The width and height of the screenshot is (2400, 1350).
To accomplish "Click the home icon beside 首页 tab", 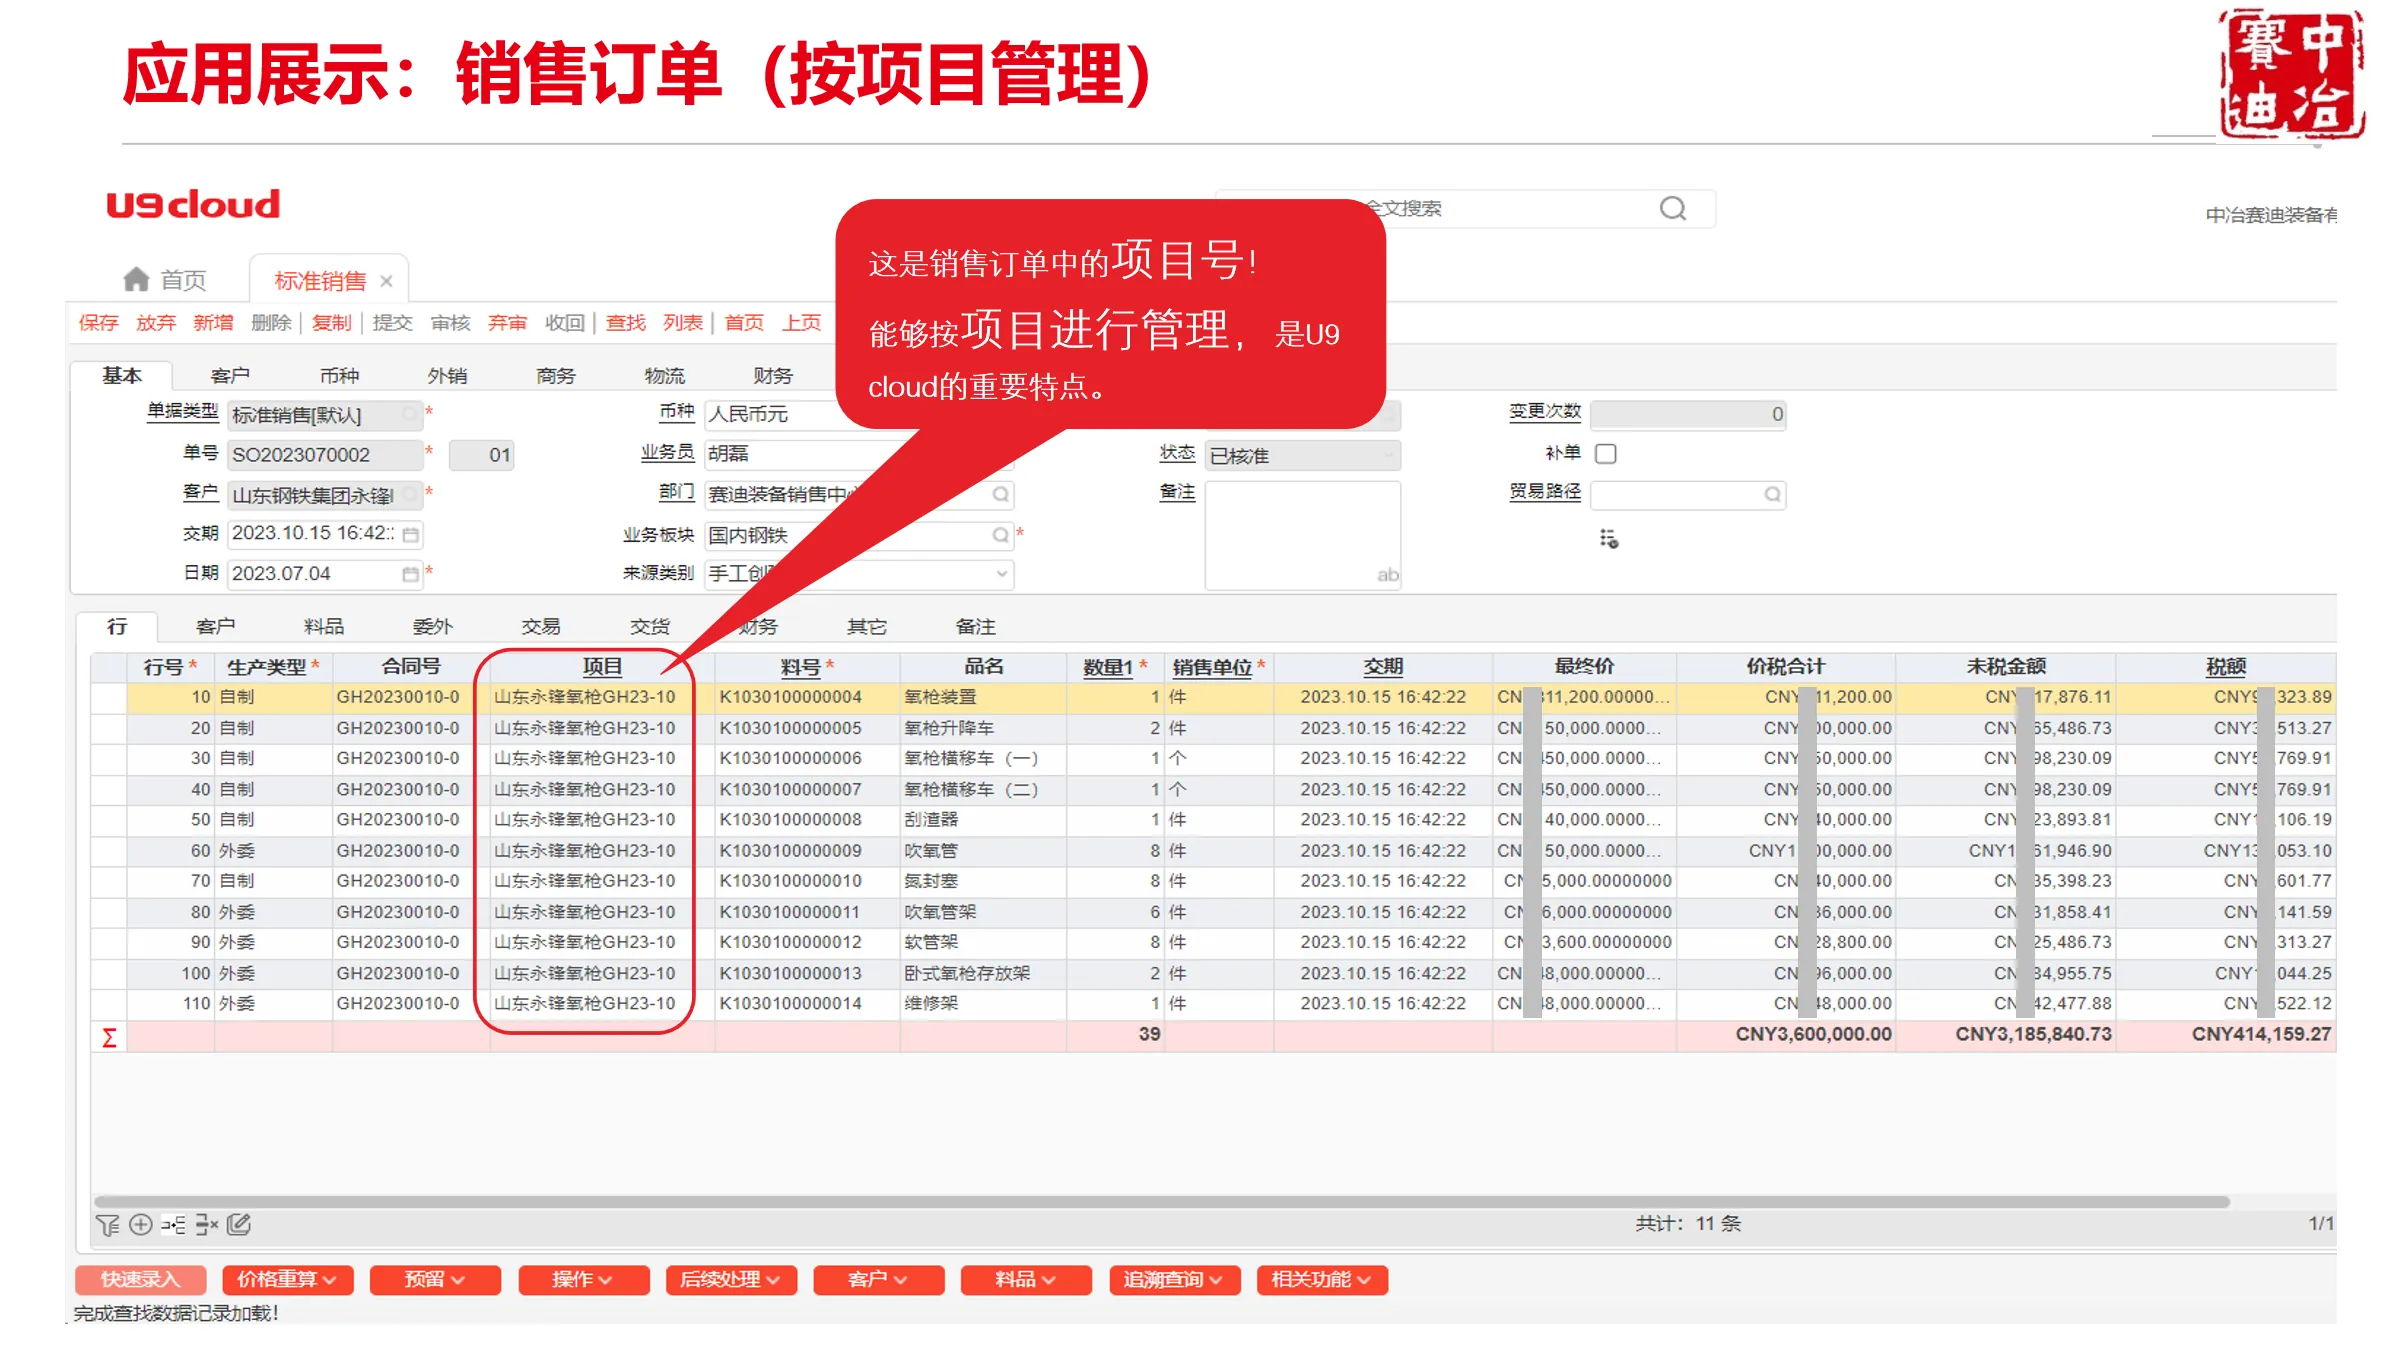I will point(136,279).
